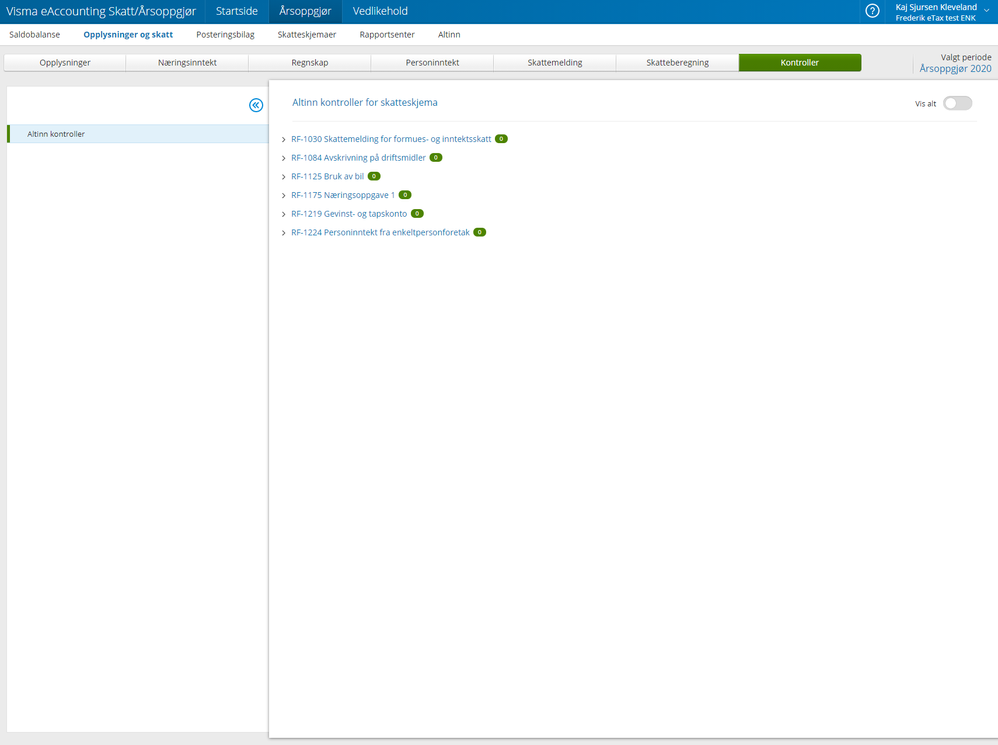Click the green count badge beside RF-1224
The width and height of the screenshot is (998, 745).
tap(480, 232)
